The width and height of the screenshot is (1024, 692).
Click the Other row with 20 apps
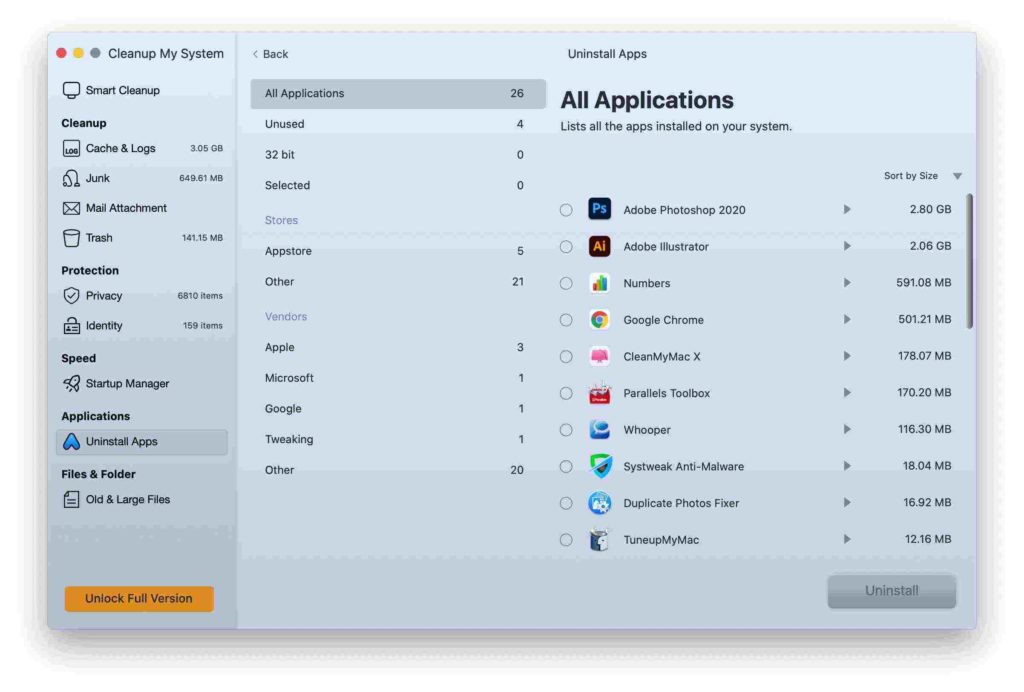398,470
